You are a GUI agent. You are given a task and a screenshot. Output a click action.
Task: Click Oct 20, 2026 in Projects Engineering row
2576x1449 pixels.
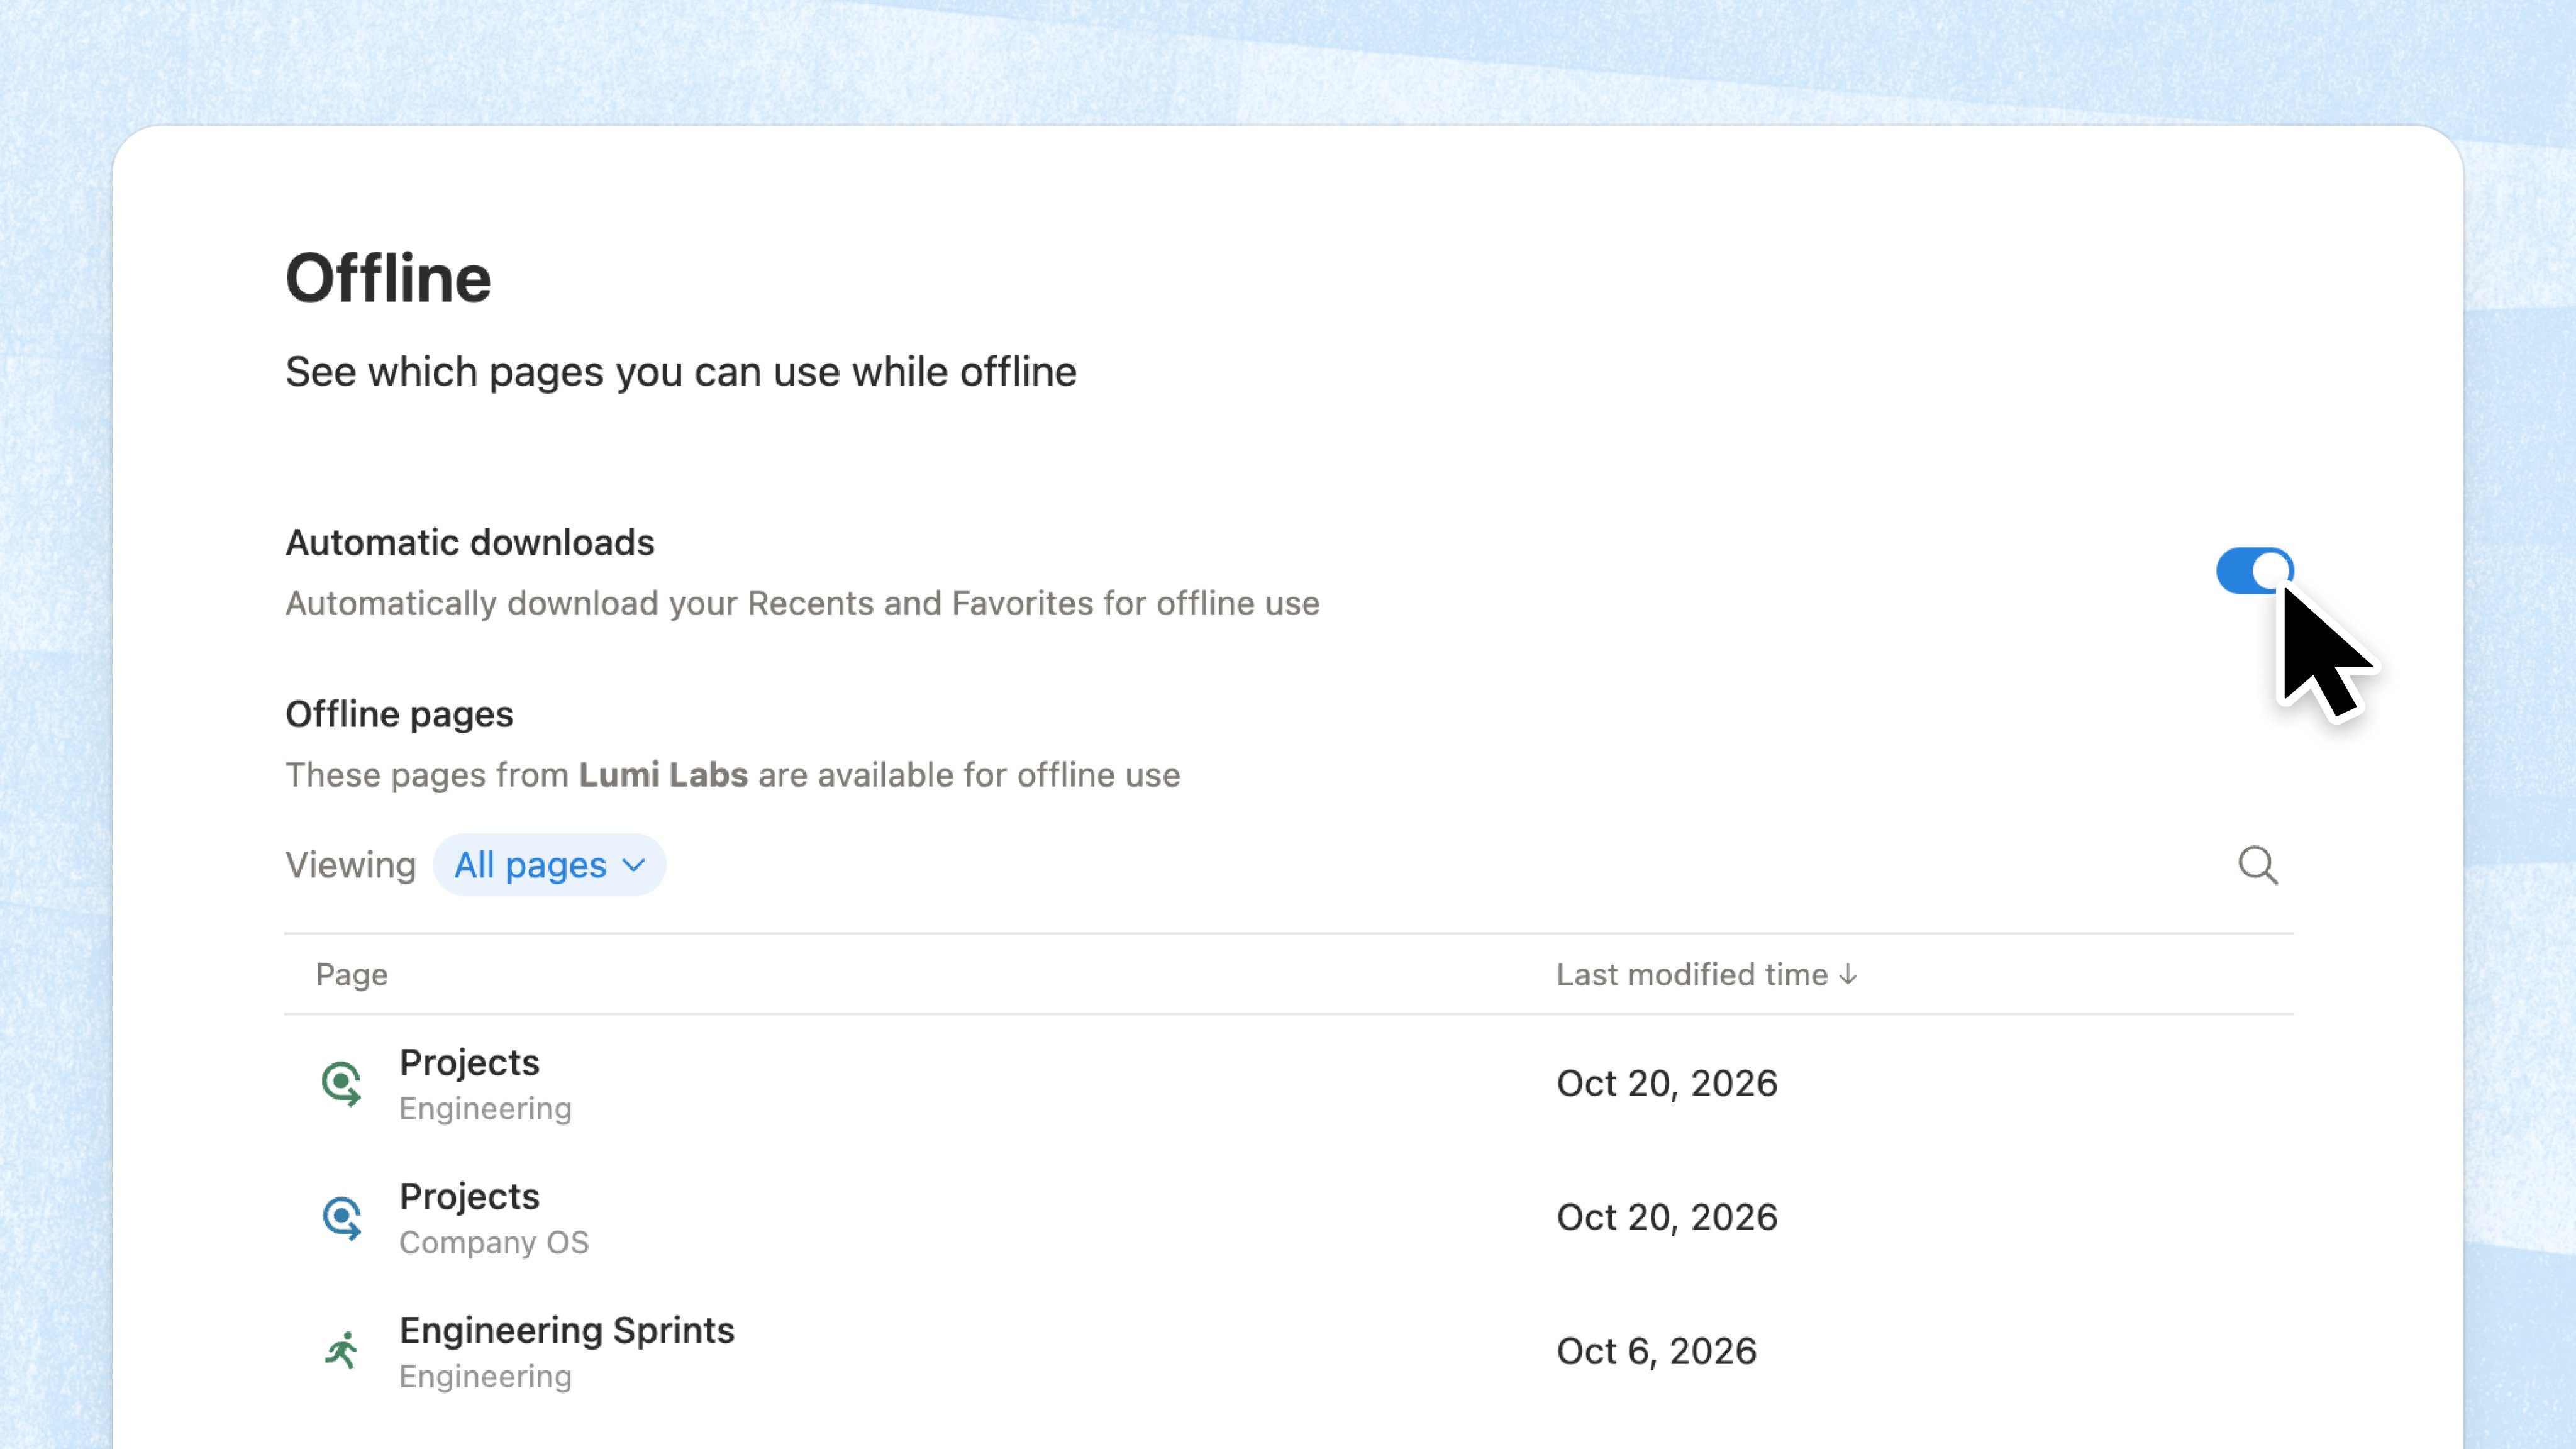(1667, 1083)
